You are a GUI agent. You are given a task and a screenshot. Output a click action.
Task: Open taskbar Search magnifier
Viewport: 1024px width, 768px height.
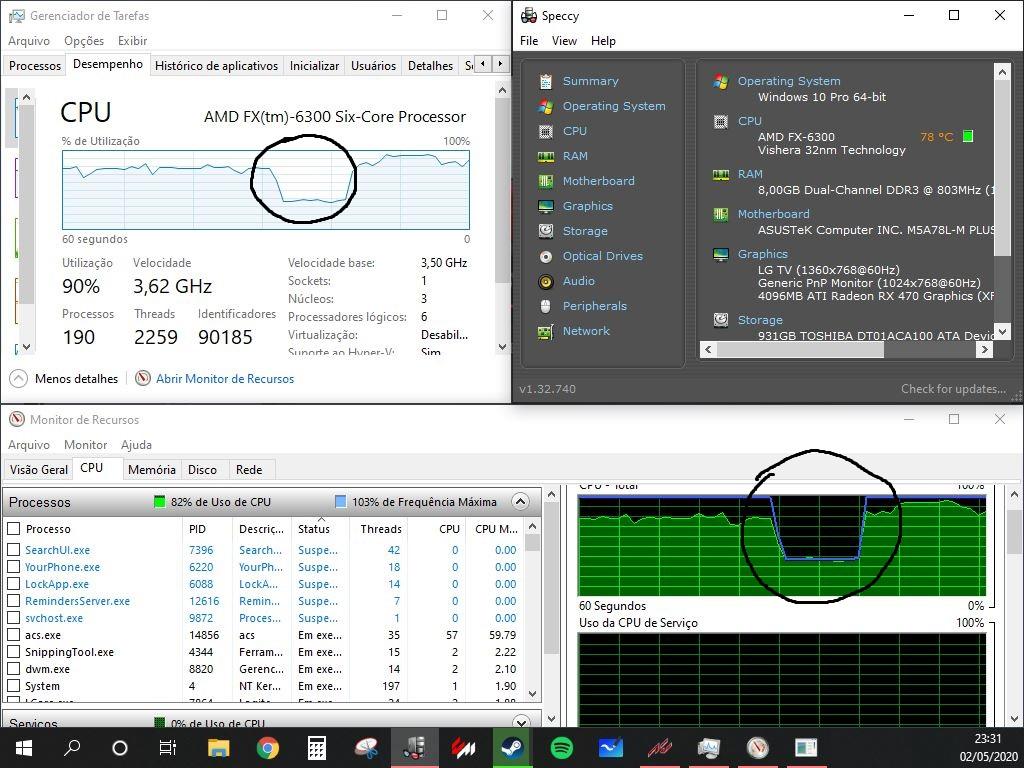pyautogui.click(x=72, y=748)
